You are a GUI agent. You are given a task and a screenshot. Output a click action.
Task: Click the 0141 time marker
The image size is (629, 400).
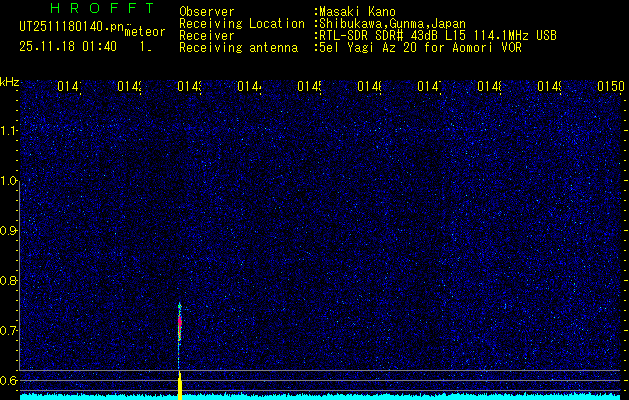69,86
